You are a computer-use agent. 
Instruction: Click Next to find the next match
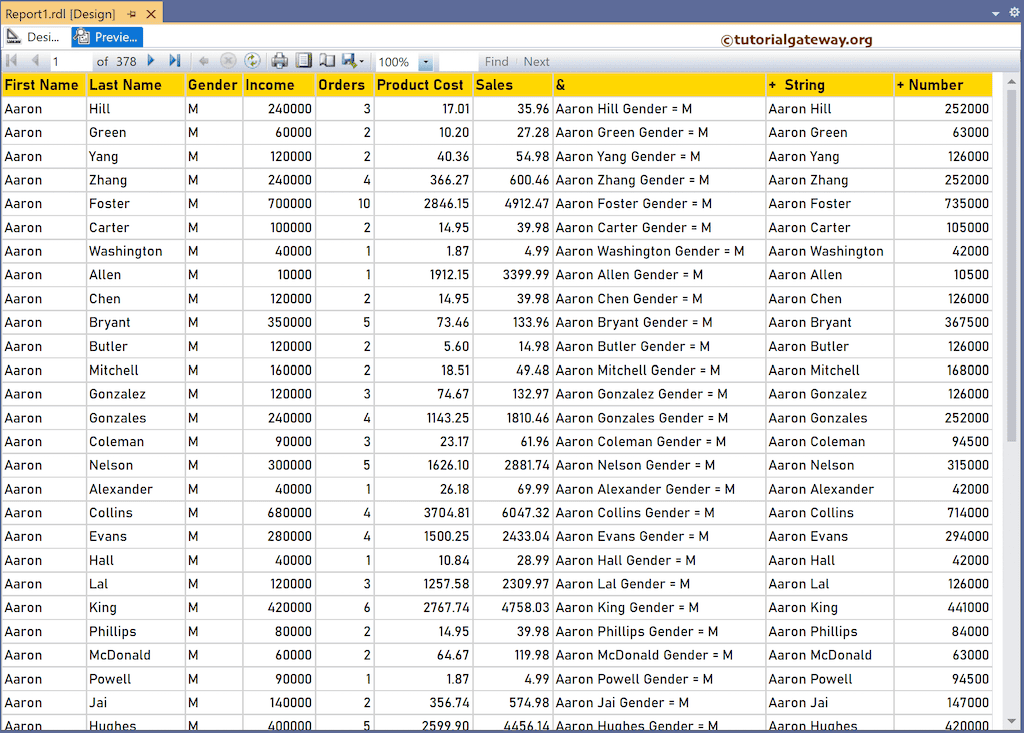[538, 61]
